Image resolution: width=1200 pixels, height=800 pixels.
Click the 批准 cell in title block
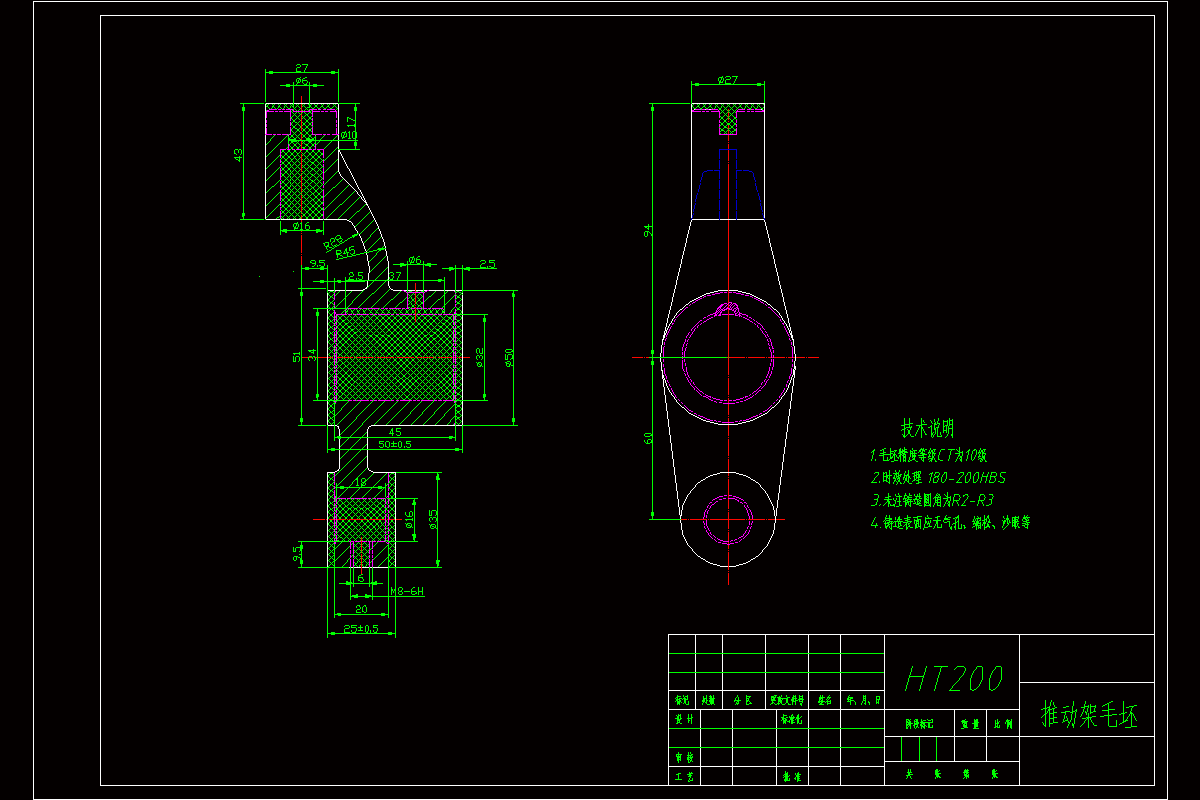pyautogui.click(x=790, y=776)
